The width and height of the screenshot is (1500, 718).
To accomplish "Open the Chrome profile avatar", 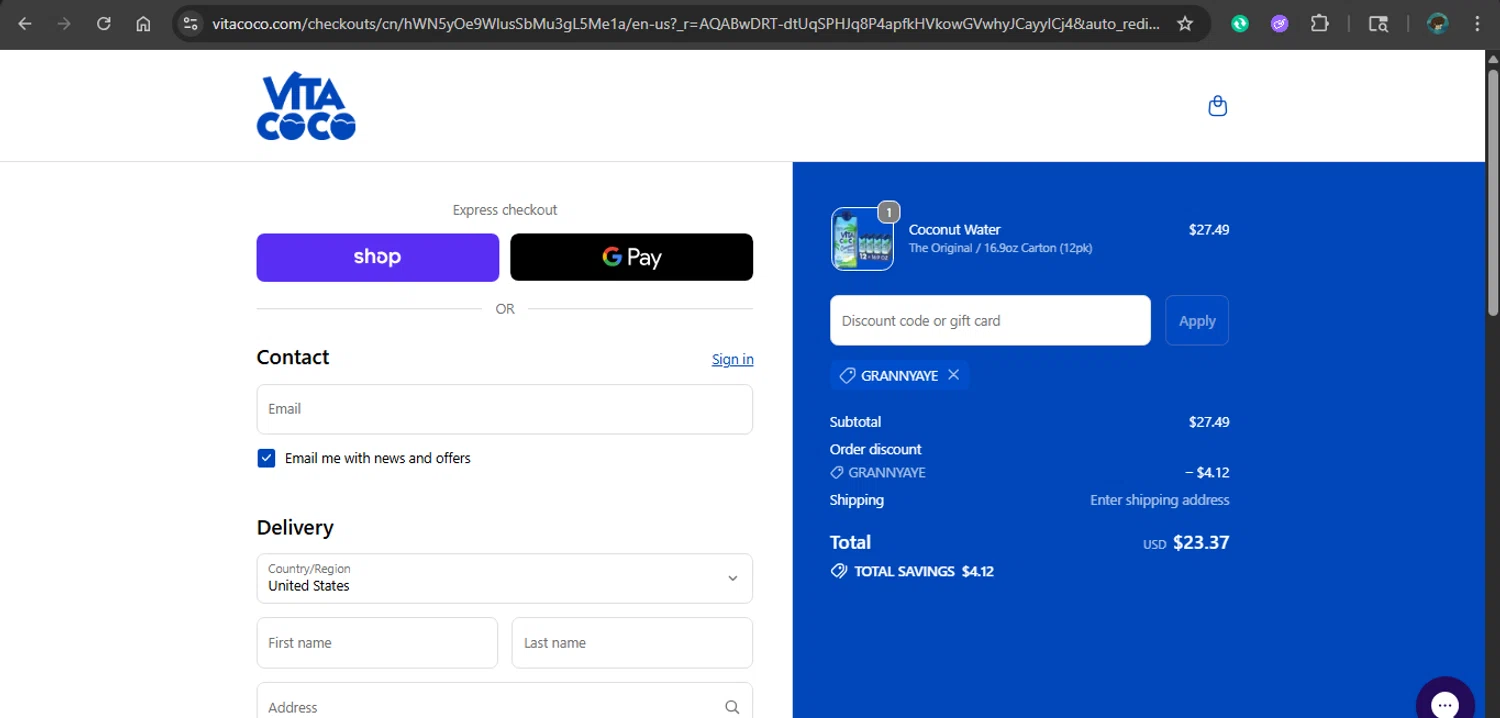I will [x=1438, y=24].
